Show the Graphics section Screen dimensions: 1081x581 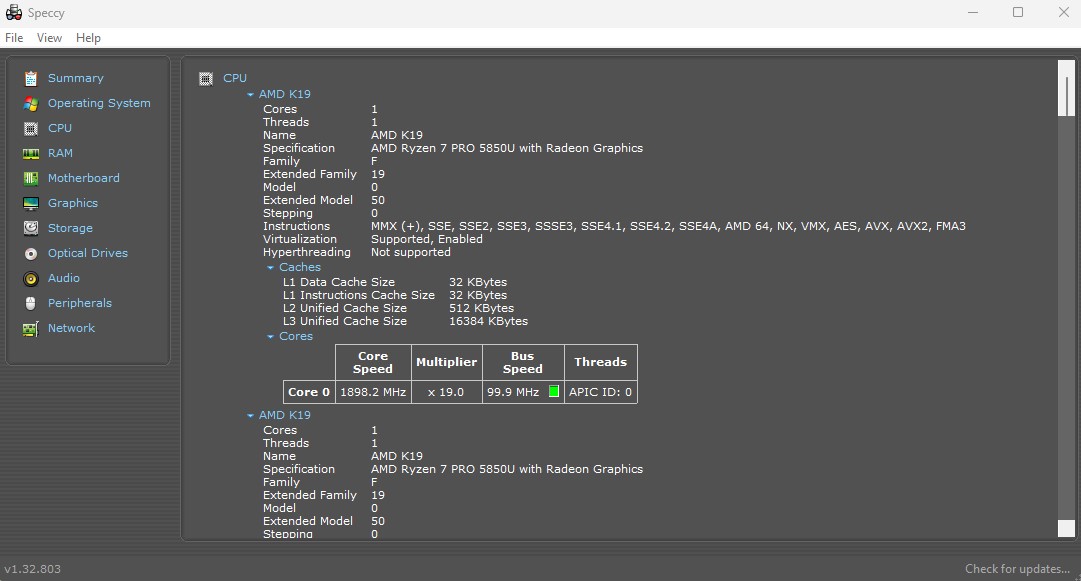point(72,203)
